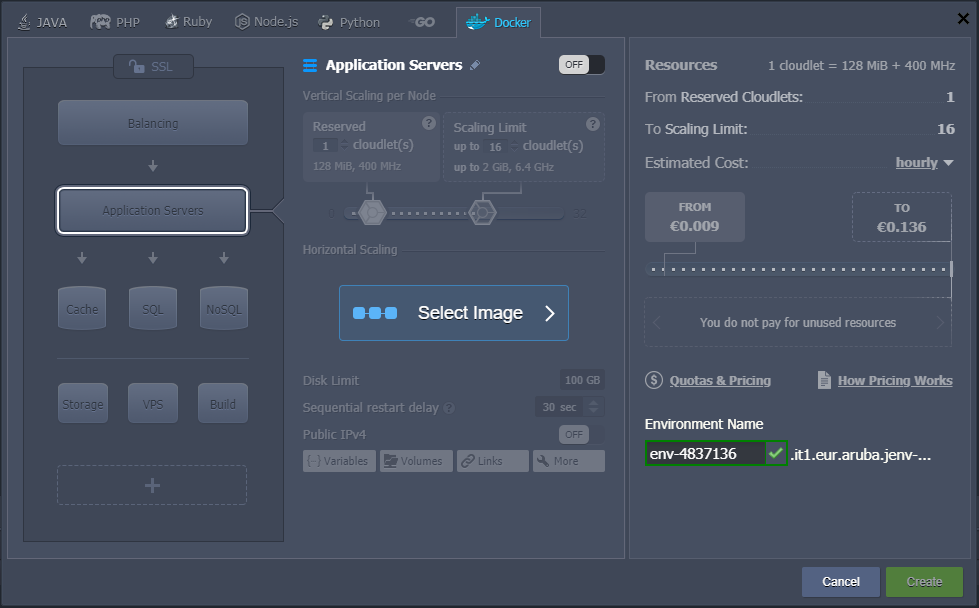The image size is (979, 608).
Task: Expand the Select Image chooser
Action: coord(454,313)
